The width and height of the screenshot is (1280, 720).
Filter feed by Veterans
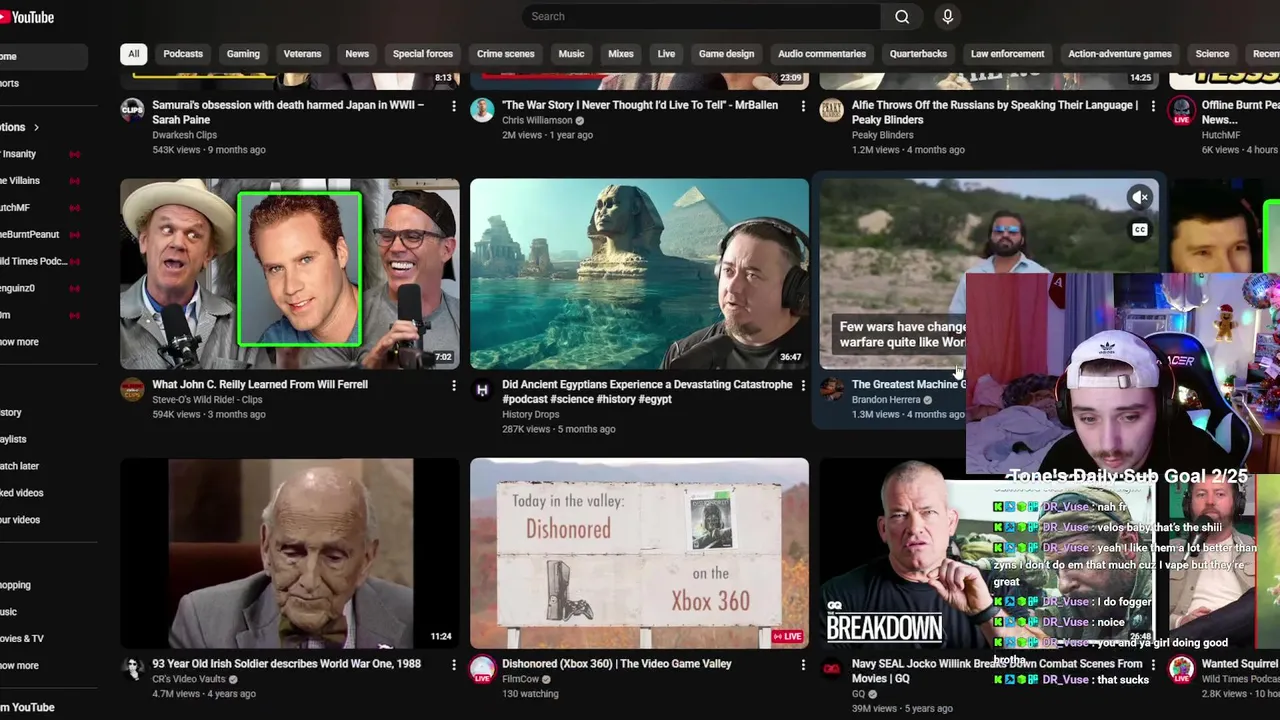[x=302, y=54]
